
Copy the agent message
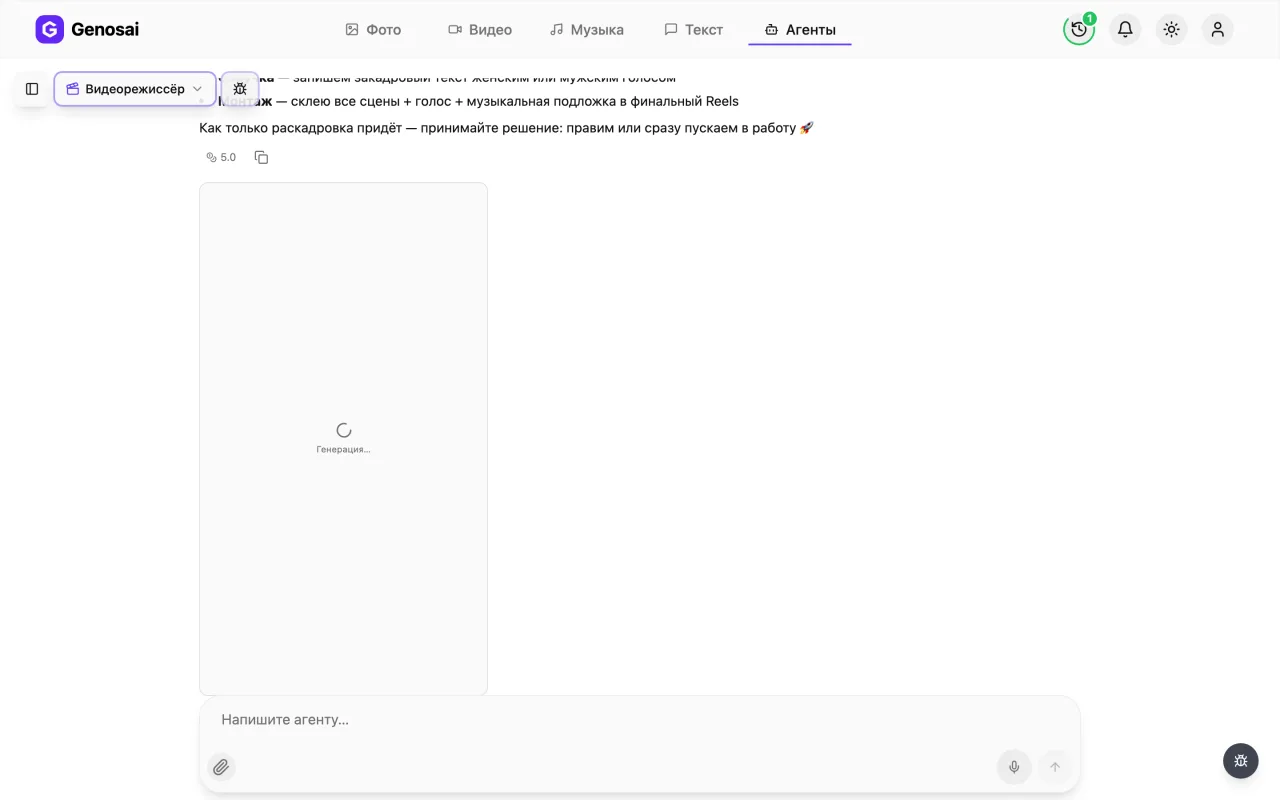(x=262, y=157)
